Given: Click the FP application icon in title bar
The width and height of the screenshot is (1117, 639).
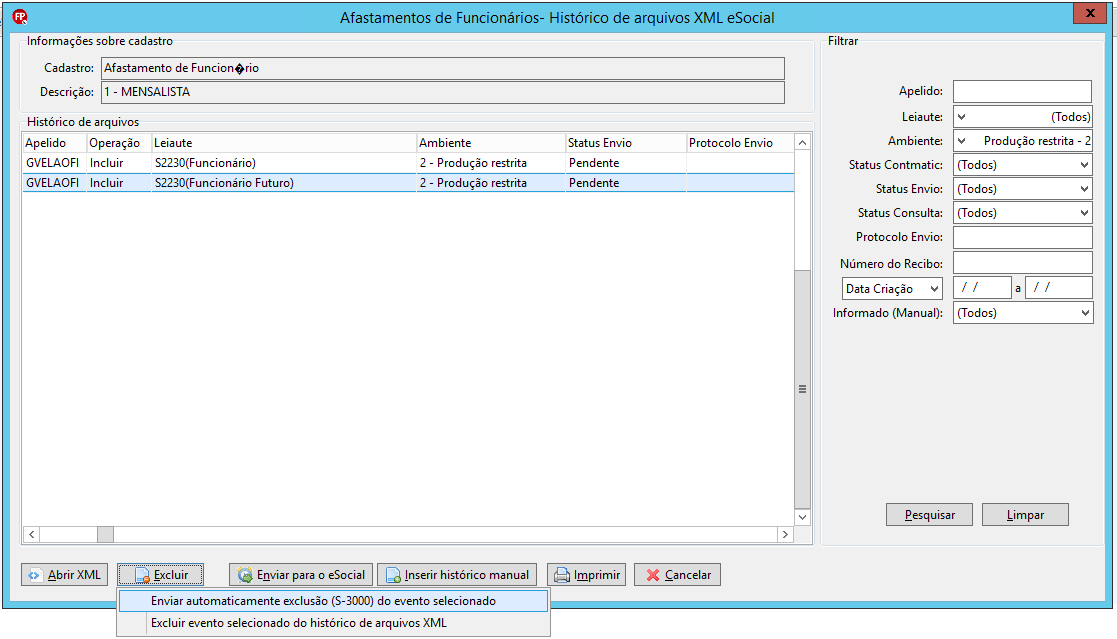Looking at the screenshot, I should (20, 16).
